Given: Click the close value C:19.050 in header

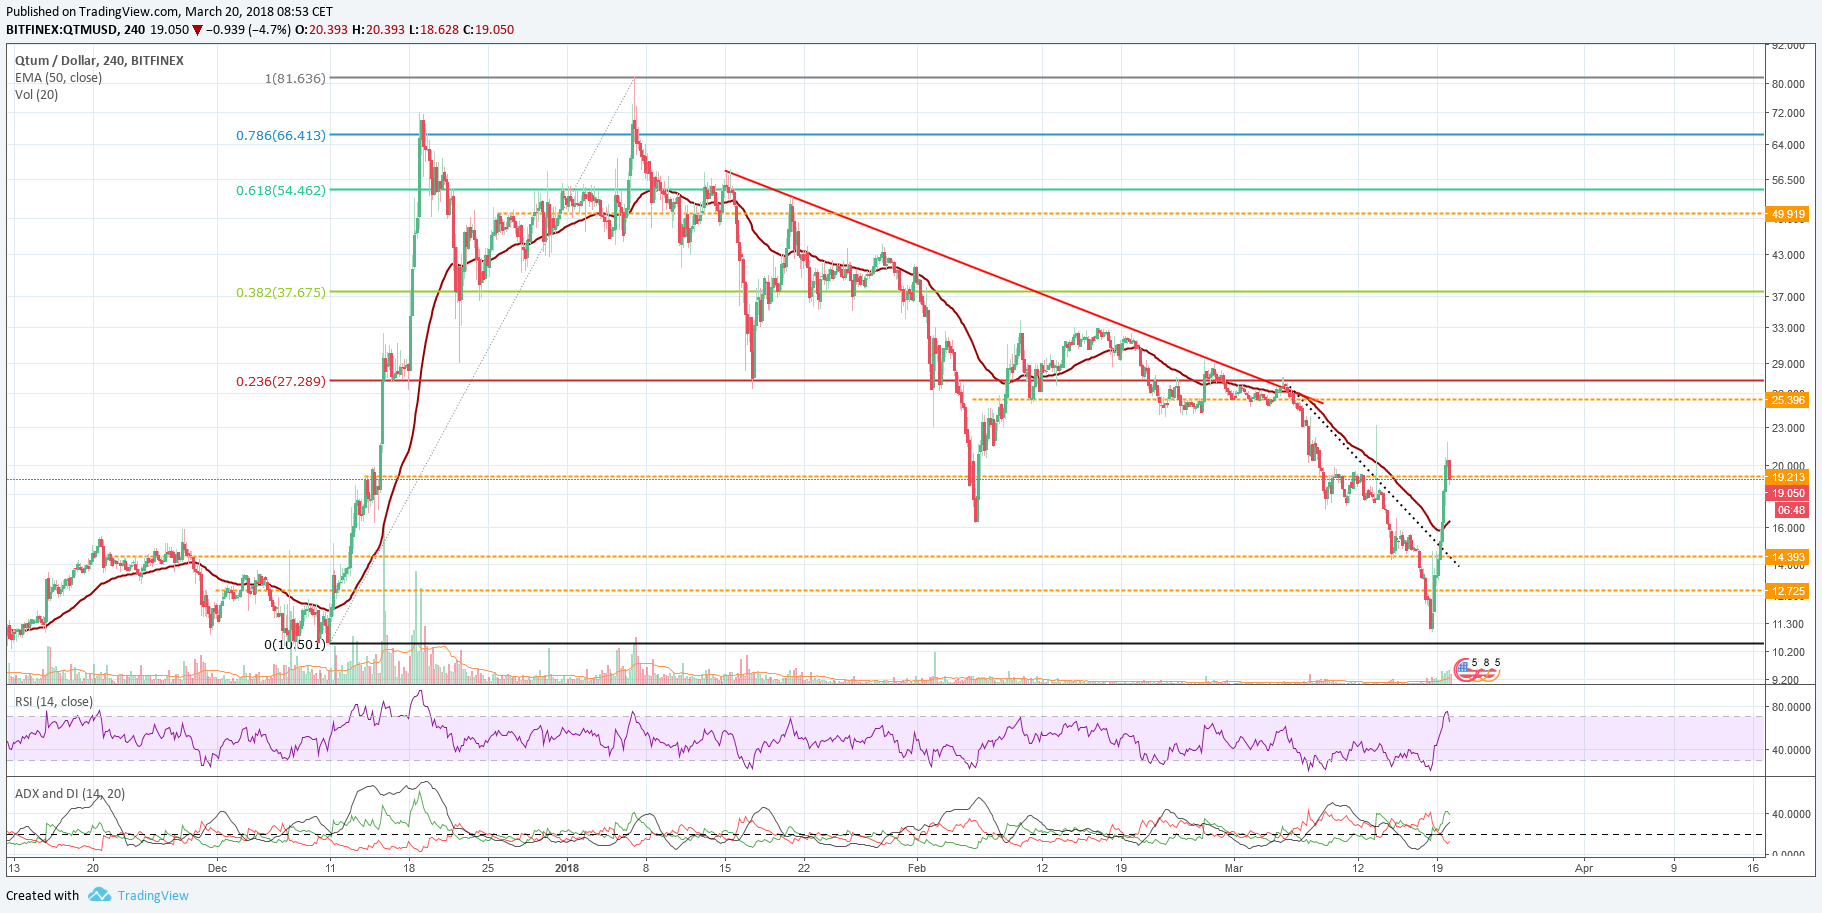Looking at the screenshot, I should 489,30.
